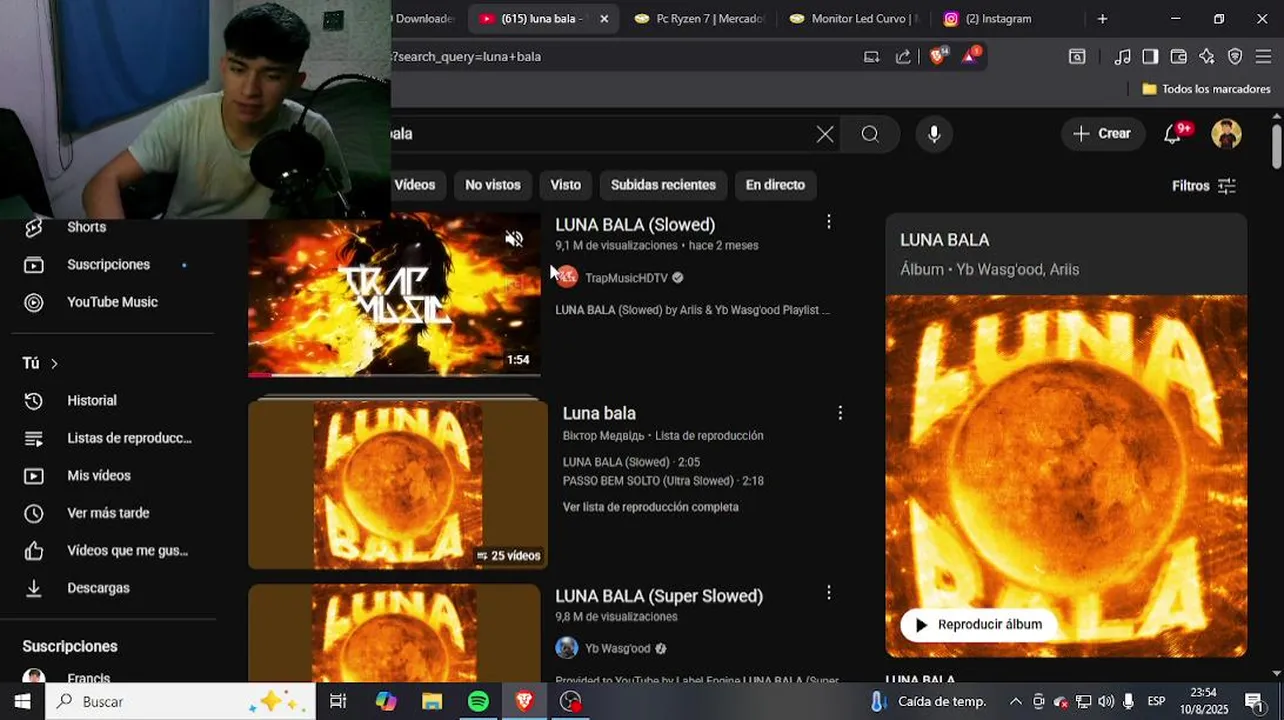Start voice search with microphone
The height and width of the screenshot is (720, 1284).
pyautogui.click(x=934, y=134)
